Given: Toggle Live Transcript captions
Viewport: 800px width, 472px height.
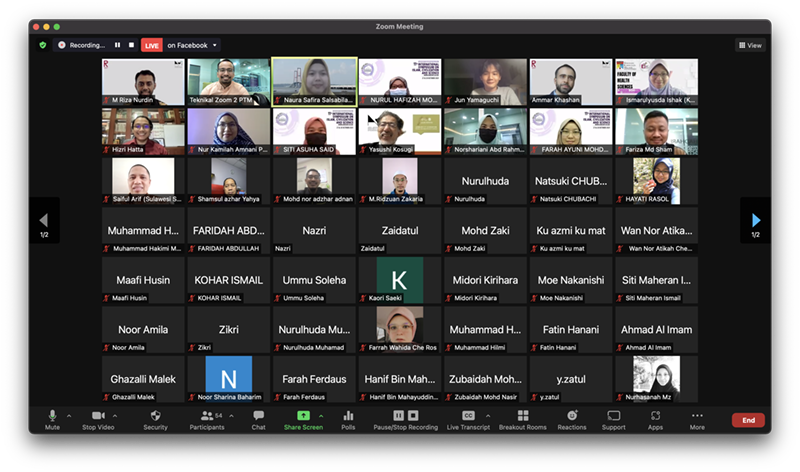Looking at the screenshot, I should click(x=468, y=416).
